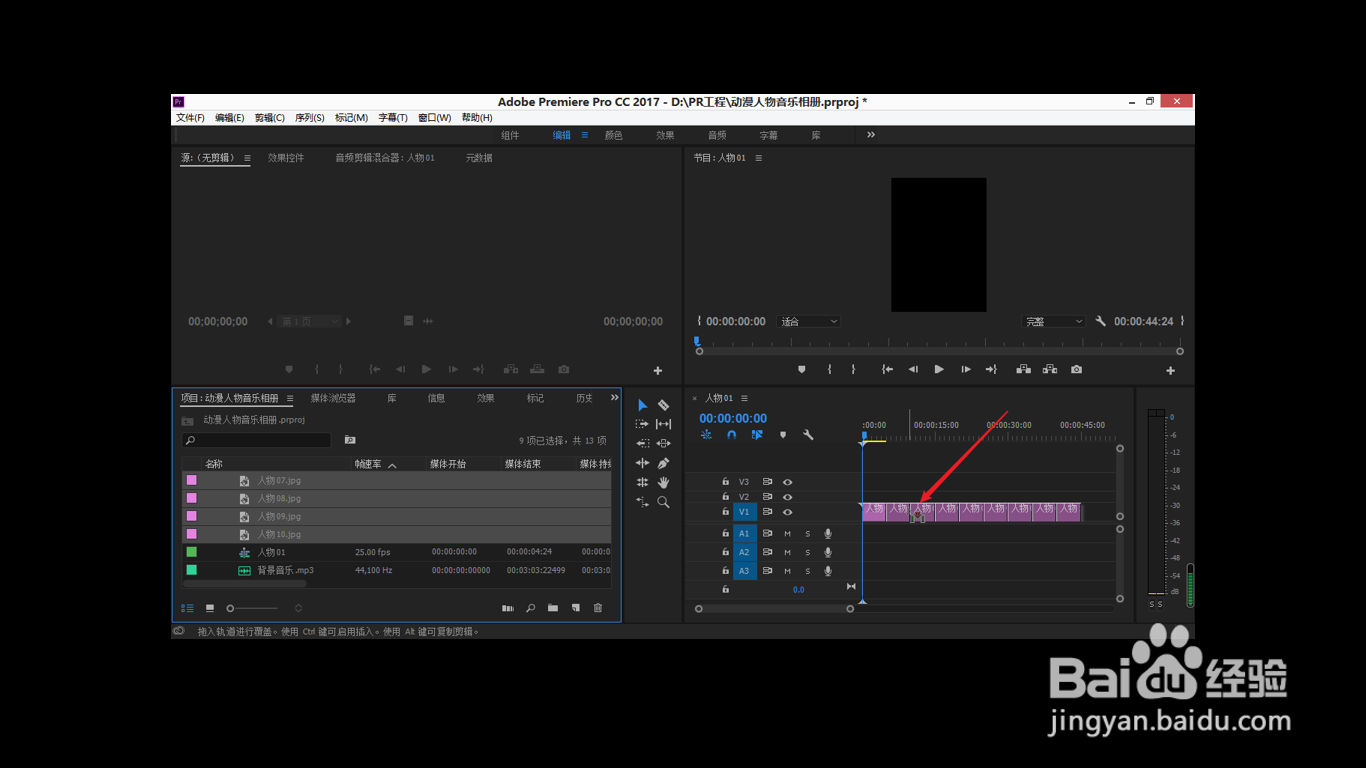Open the Program monitor panel menu
The height and width of the screenshot is (768, 1366).
coord(758,158)
